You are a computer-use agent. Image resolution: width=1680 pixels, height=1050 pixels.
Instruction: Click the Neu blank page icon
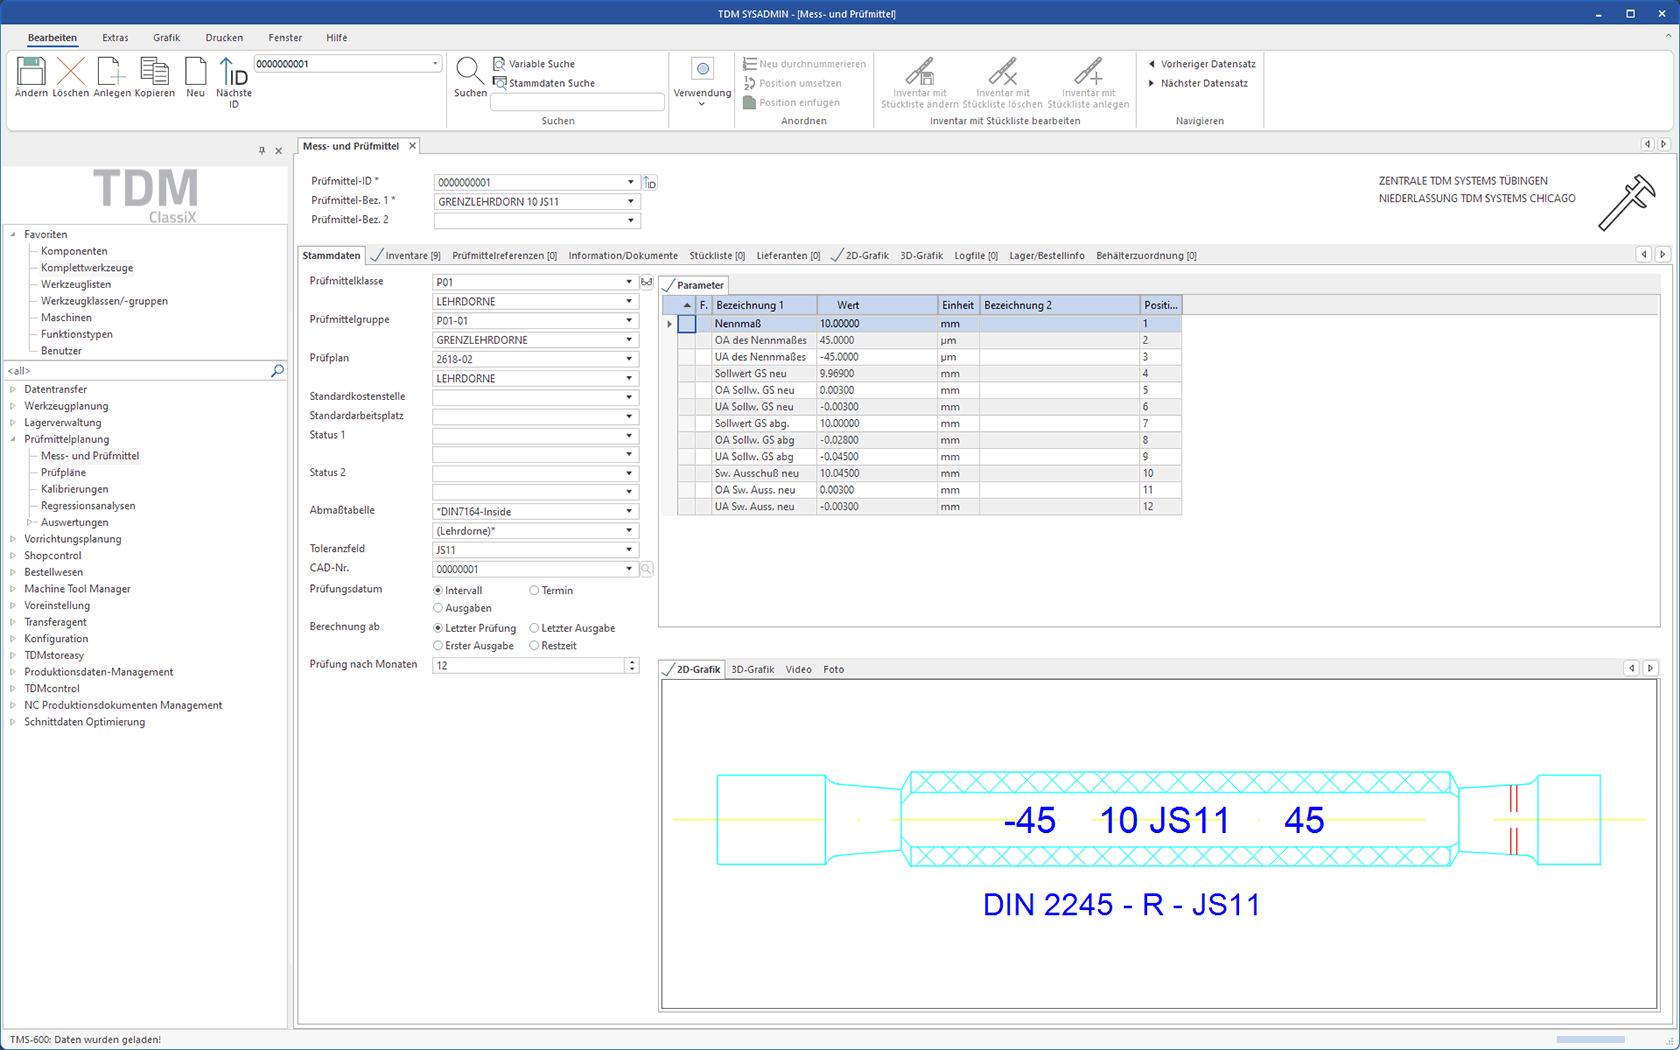(x=196, y=71)
